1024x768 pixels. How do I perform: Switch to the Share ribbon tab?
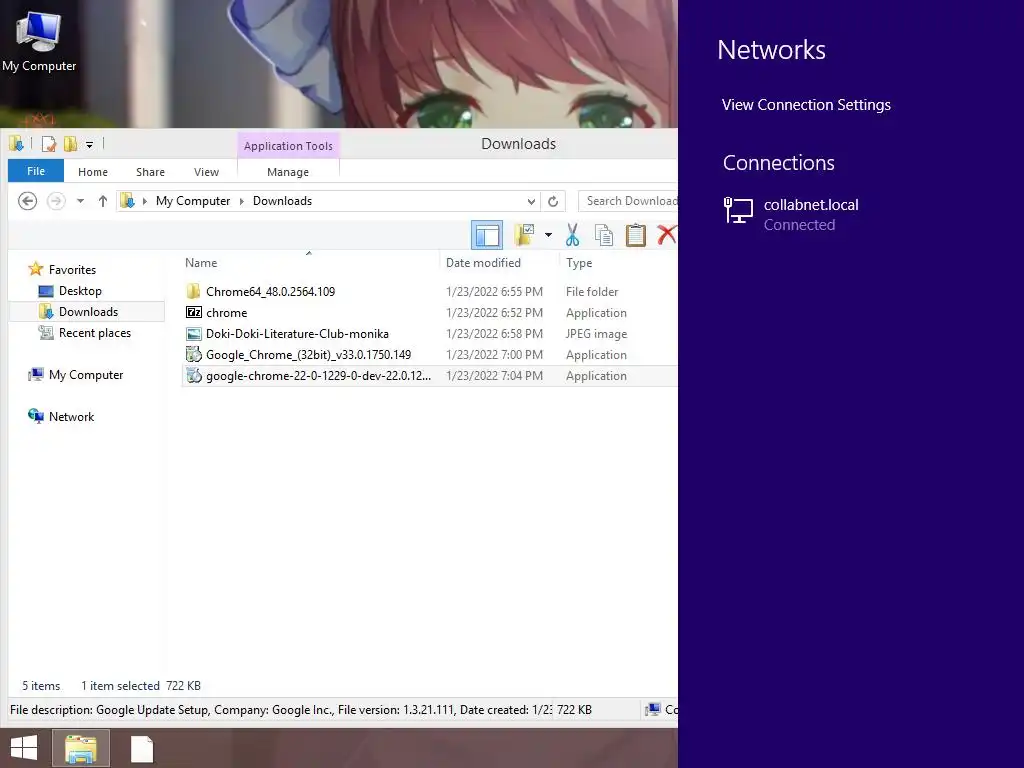point(150,172)
